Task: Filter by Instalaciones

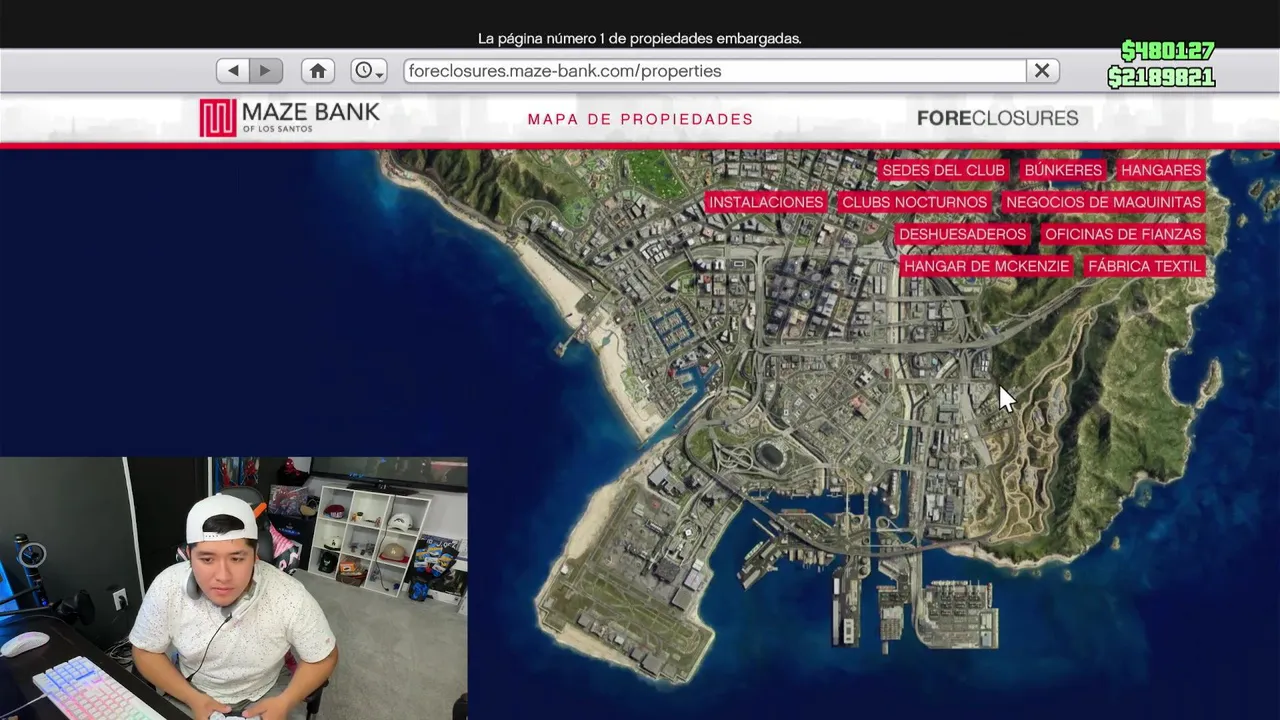Action: [x=766, y=202]
